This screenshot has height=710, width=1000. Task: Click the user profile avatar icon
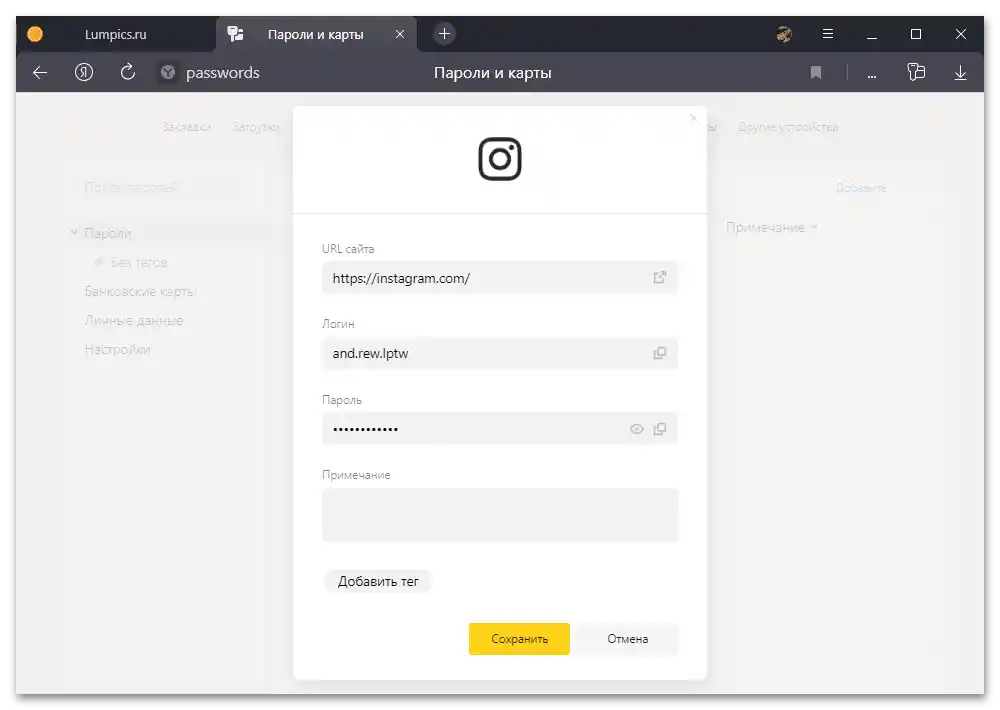click(x=784, y=34)
